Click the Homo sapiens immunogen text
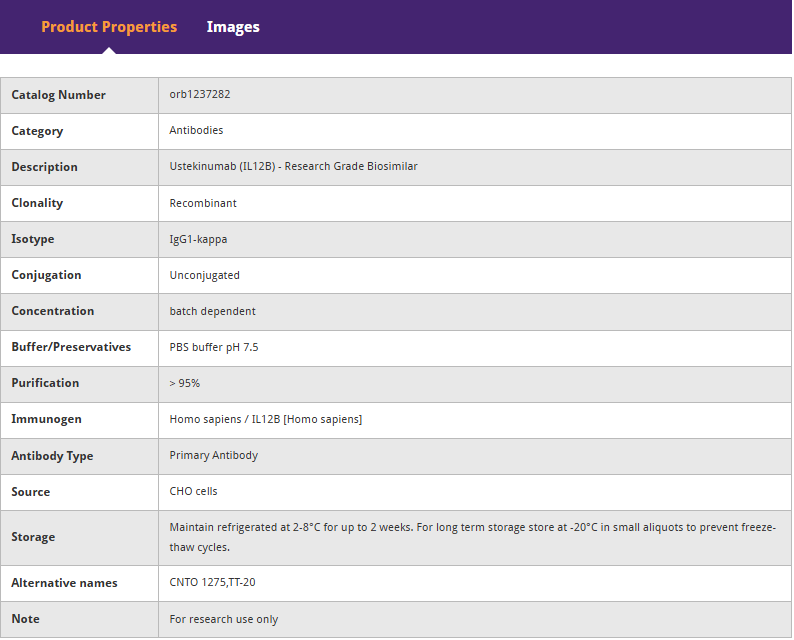This screenshot has height=640, width=794. [265, 419]
